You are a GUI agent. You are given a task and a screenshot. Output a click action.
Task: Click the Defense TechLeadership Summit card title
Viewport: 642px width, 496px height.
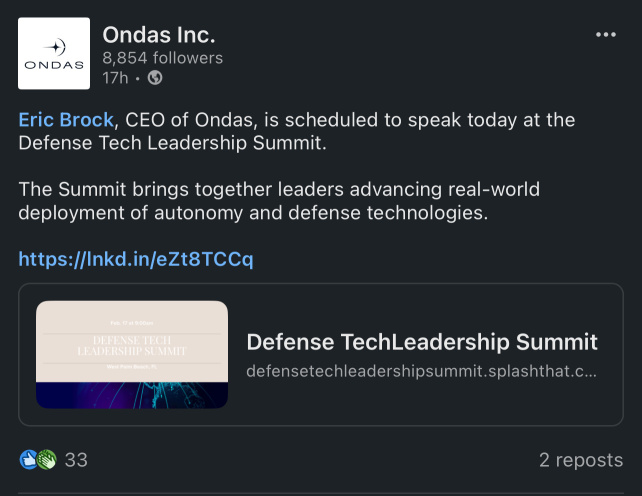pos(422,342)
